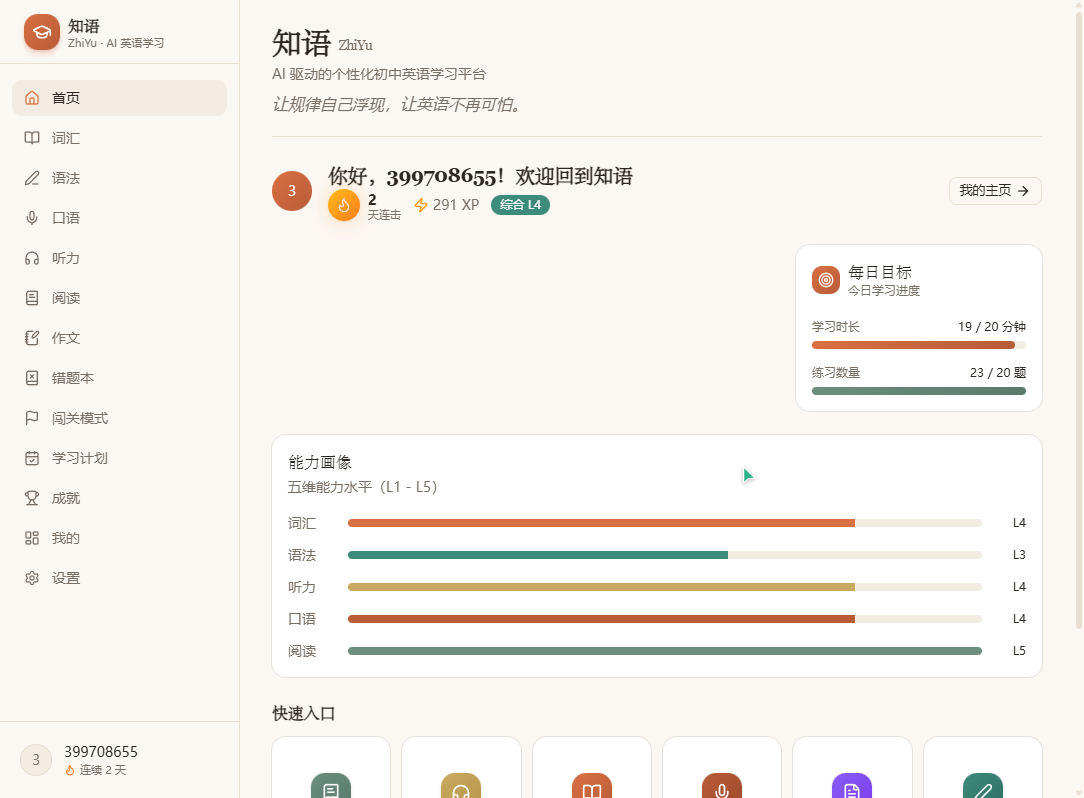Click the L5 label on 阅读 row

[x=1019, y=651]
